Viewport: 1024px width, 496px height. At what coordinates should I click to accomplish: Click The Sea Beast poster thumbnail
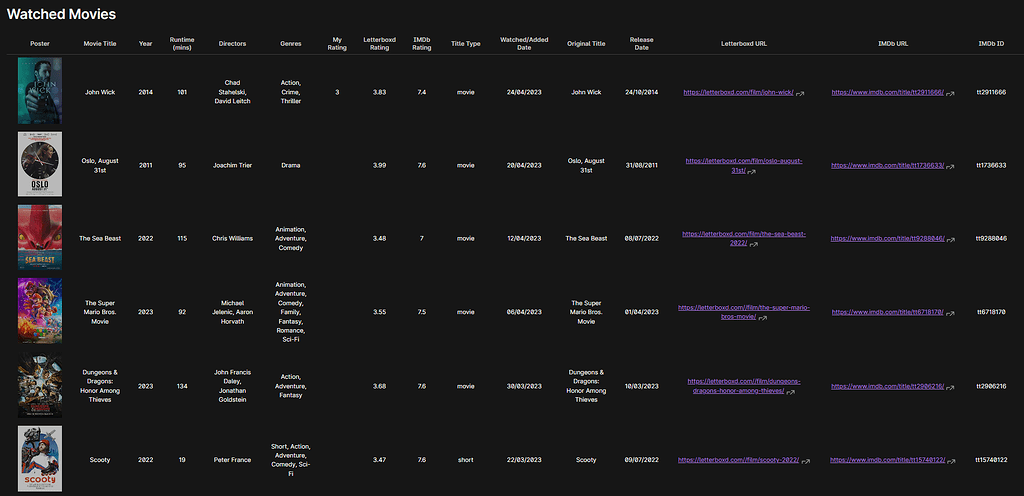[40, 238]
